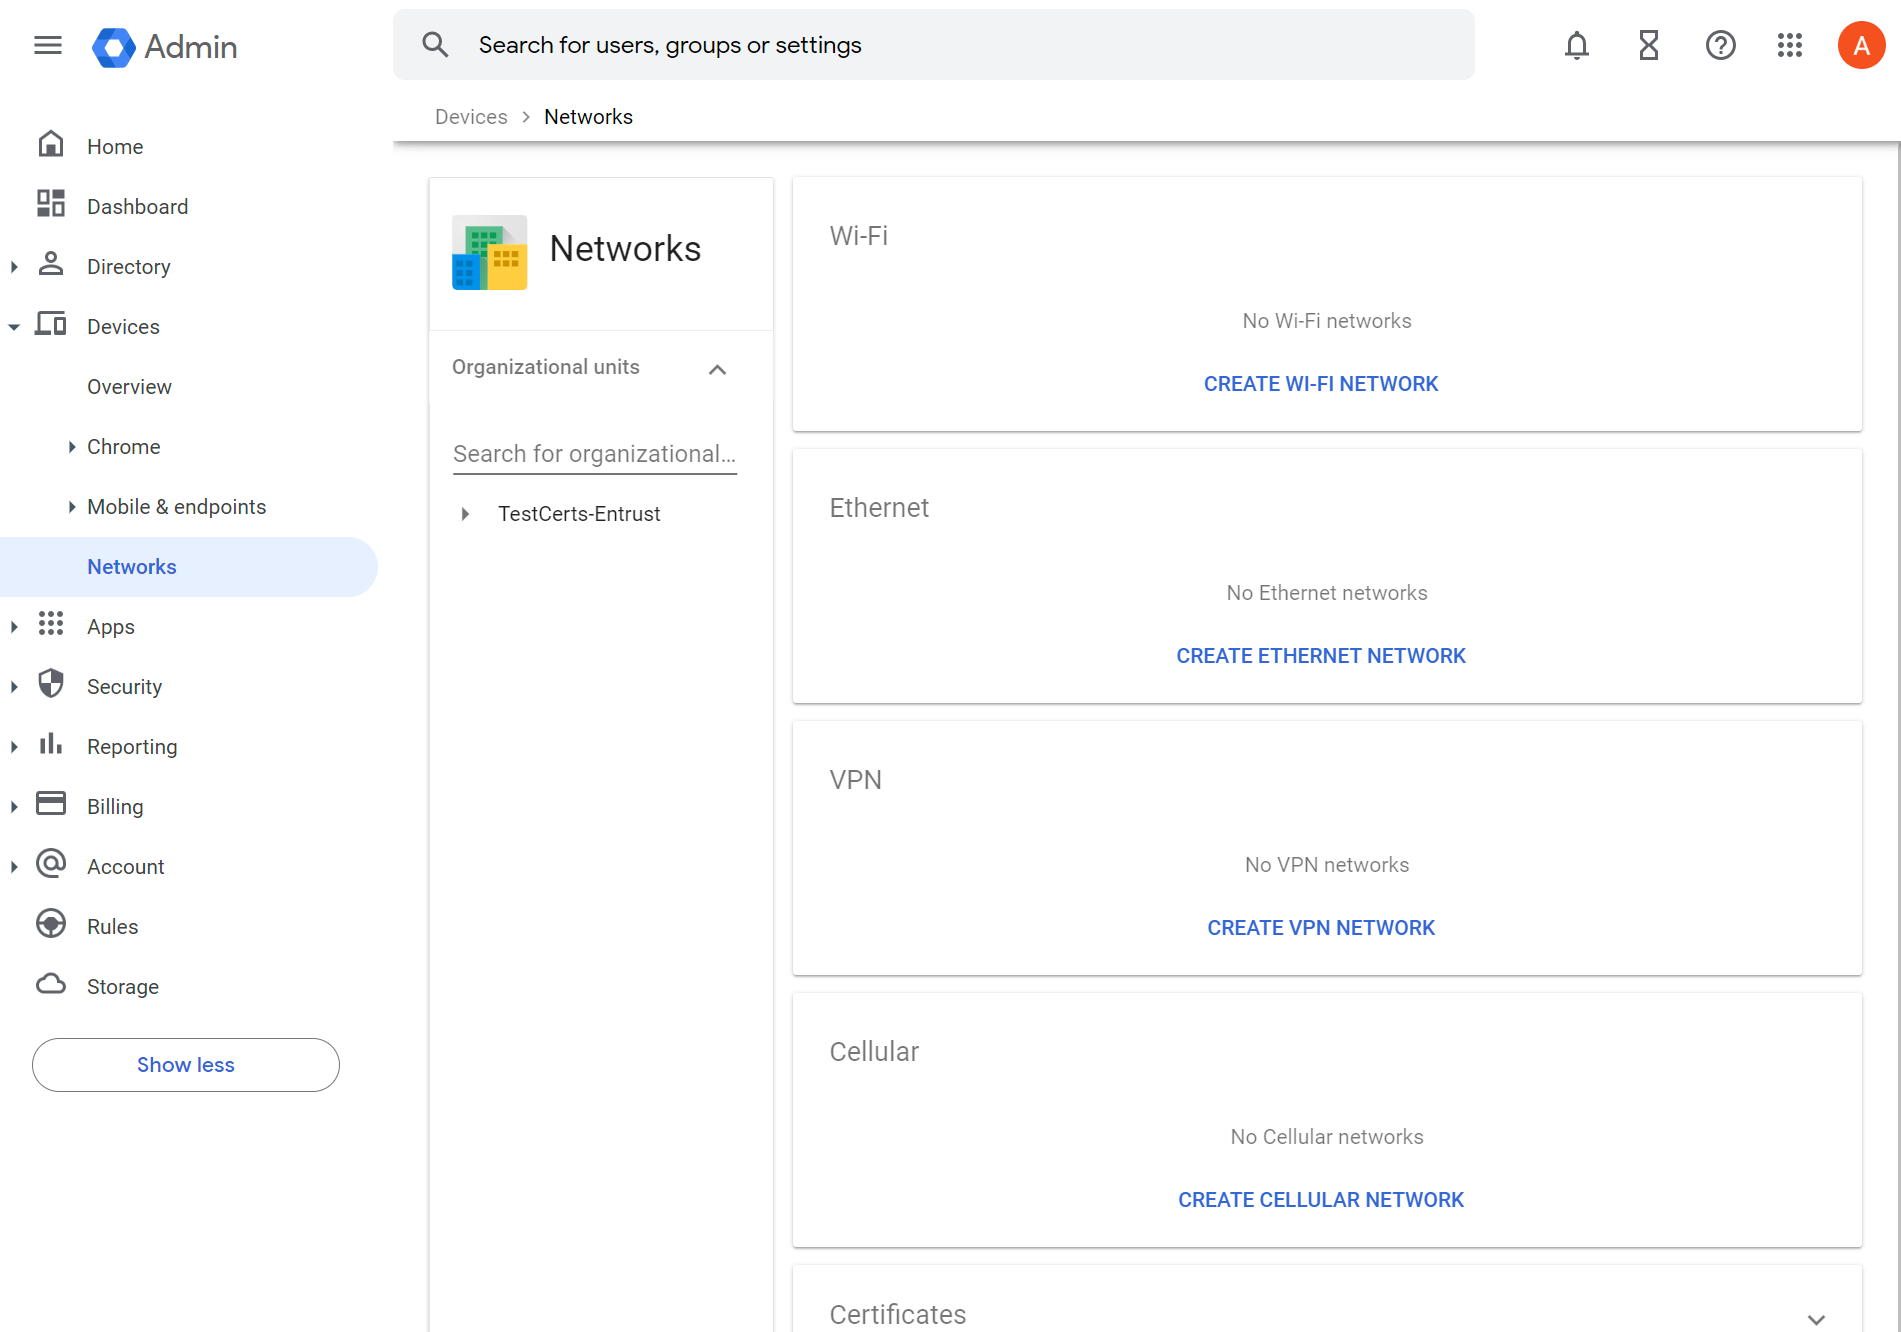1901x1332 pixels.
Task: Open the help question mark icon
Action: click(x=1720, y=46)
